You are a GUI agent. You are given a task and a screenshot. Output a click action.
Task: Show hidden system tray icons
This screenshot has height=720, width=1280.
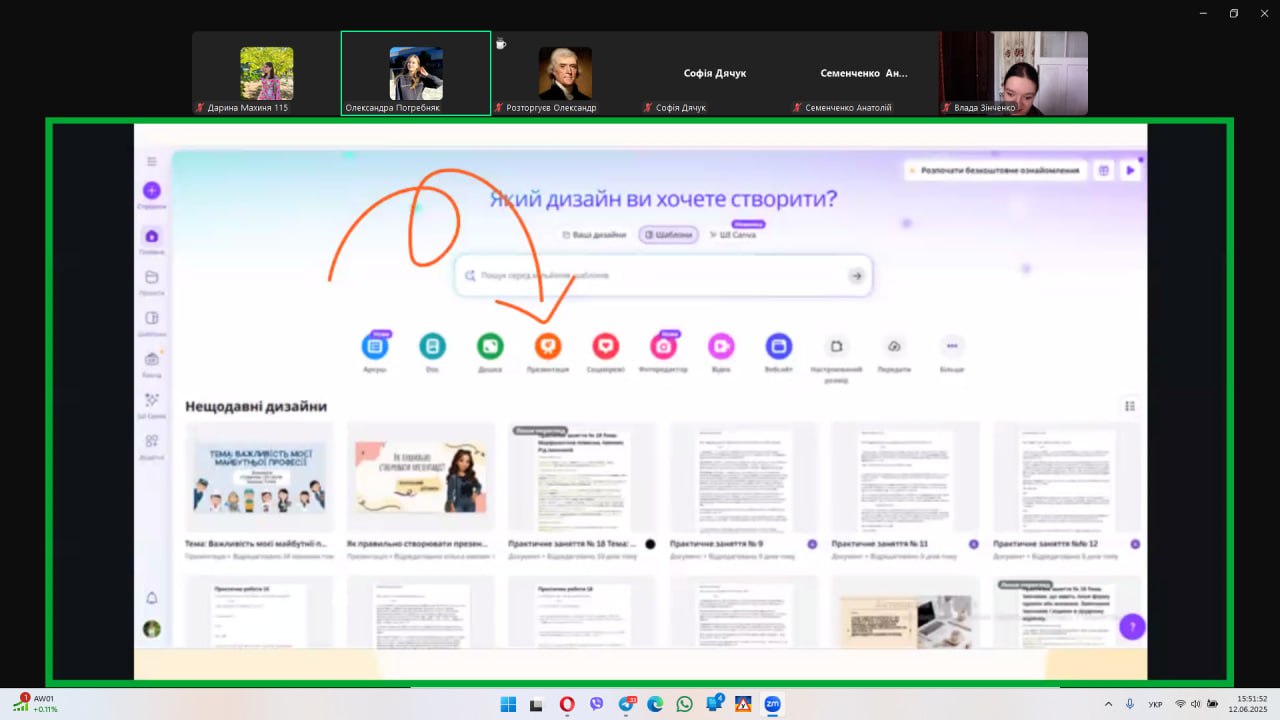click(x=1108, y=704)
